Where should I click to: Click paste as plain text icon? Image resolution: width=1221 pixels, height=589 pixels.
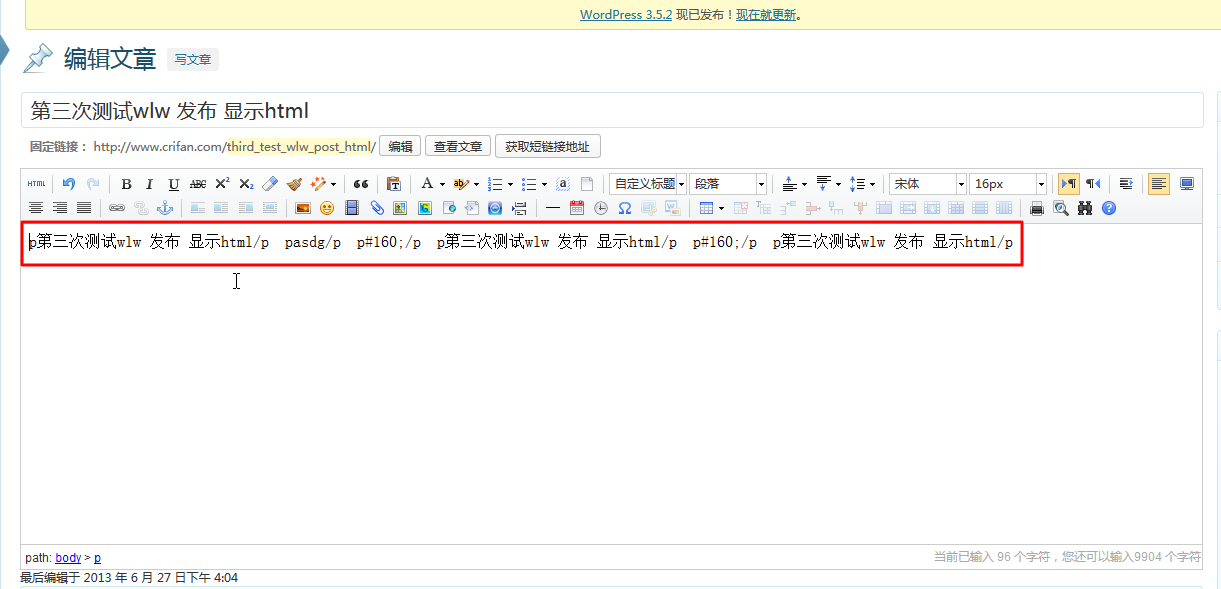pyautogui.click(x=394, y=184)
